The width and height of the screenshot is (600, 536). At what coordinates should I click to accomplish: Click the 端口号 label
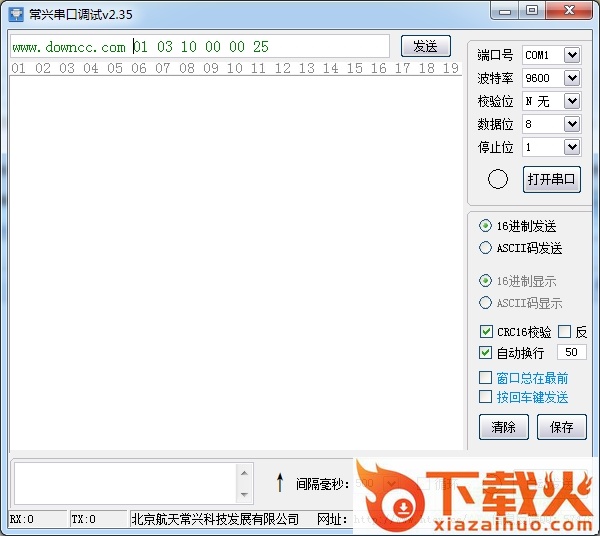click(495, 55)
